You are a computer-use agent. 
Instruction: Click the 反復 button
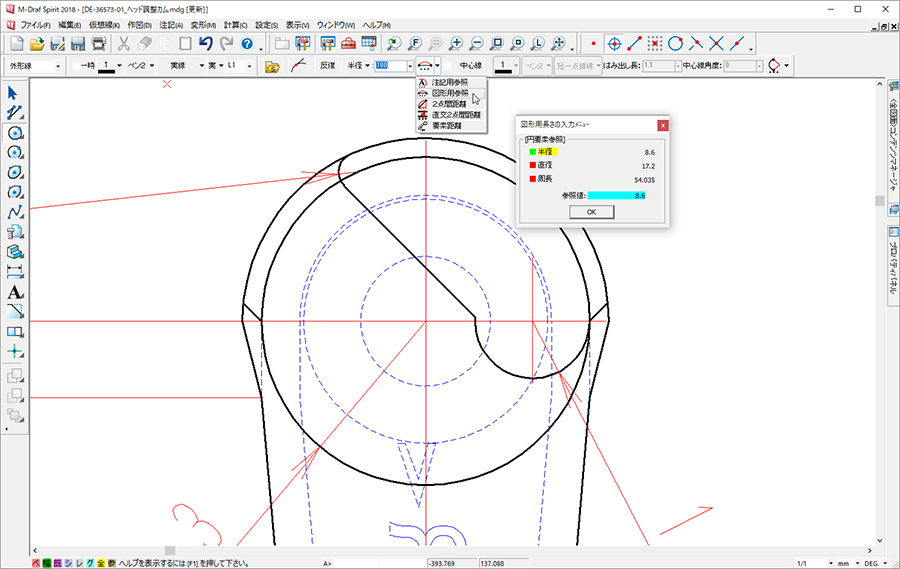click(327, 66)
